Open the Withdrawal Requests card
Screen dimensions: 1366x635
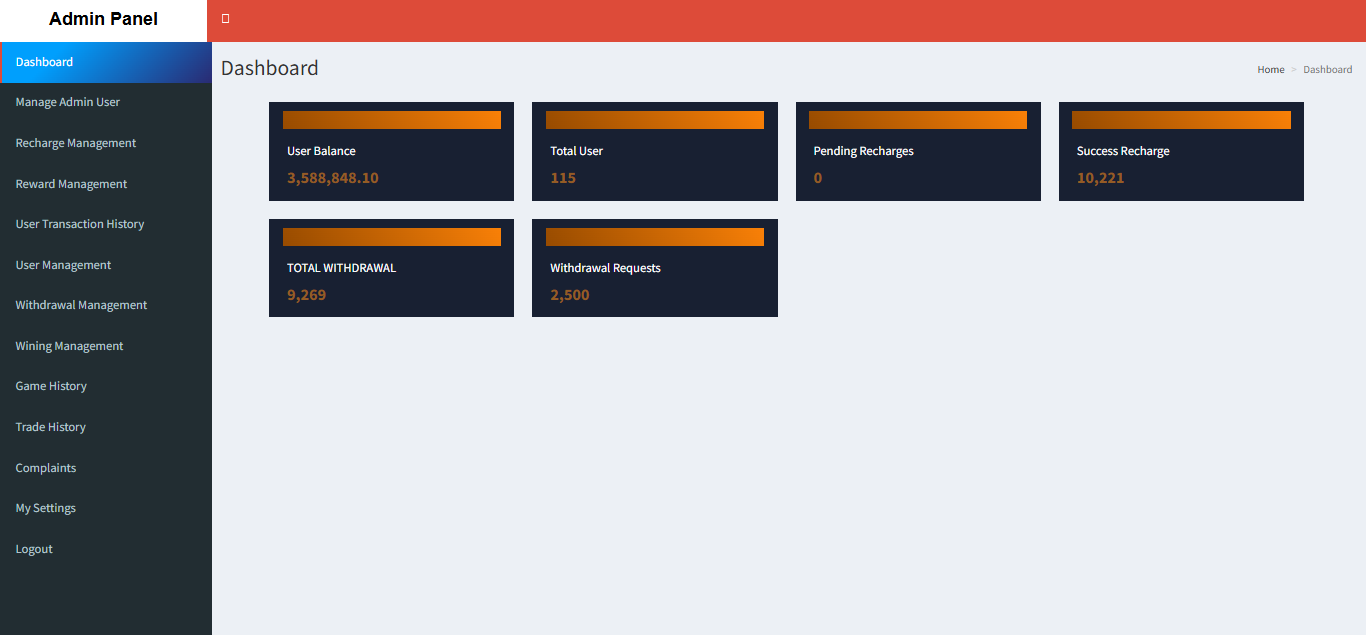[654, 269]
